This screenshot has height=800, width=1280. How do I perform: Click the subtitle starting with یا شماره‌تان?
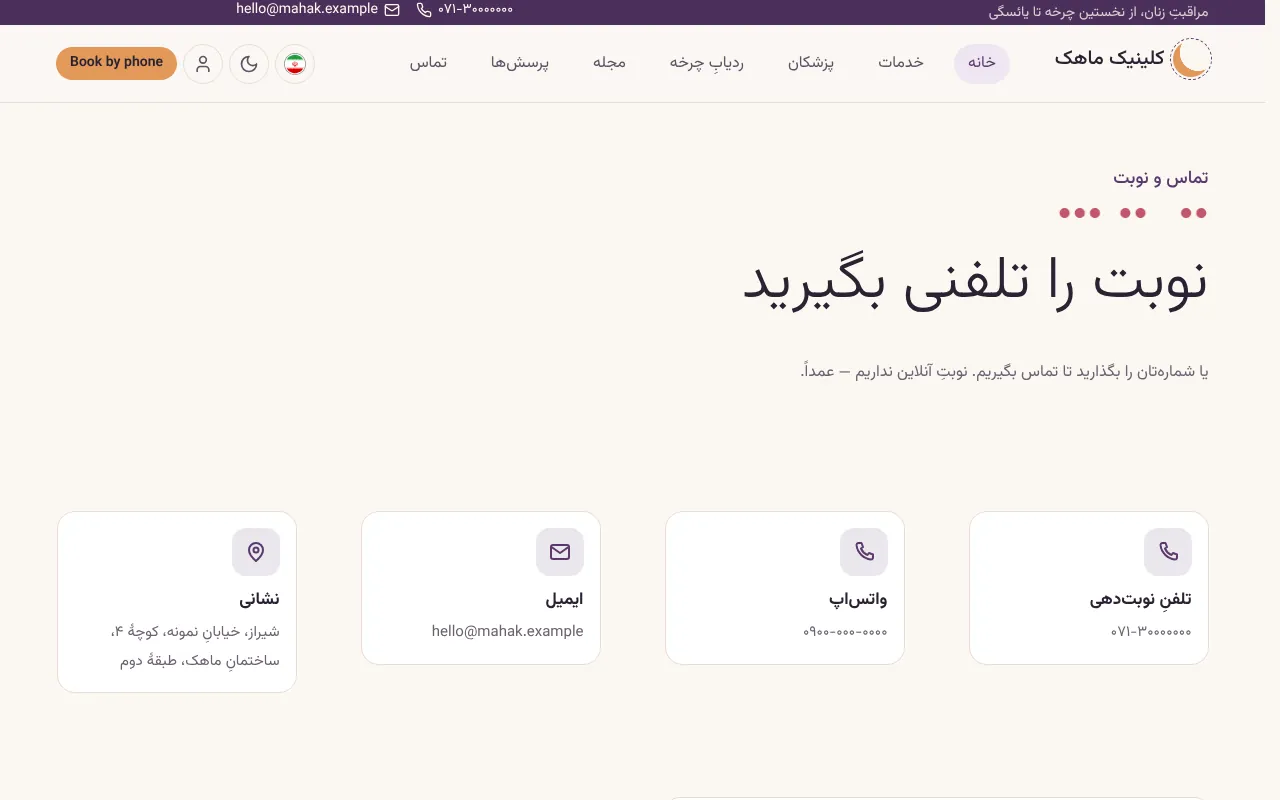[x=1004, y=372]
